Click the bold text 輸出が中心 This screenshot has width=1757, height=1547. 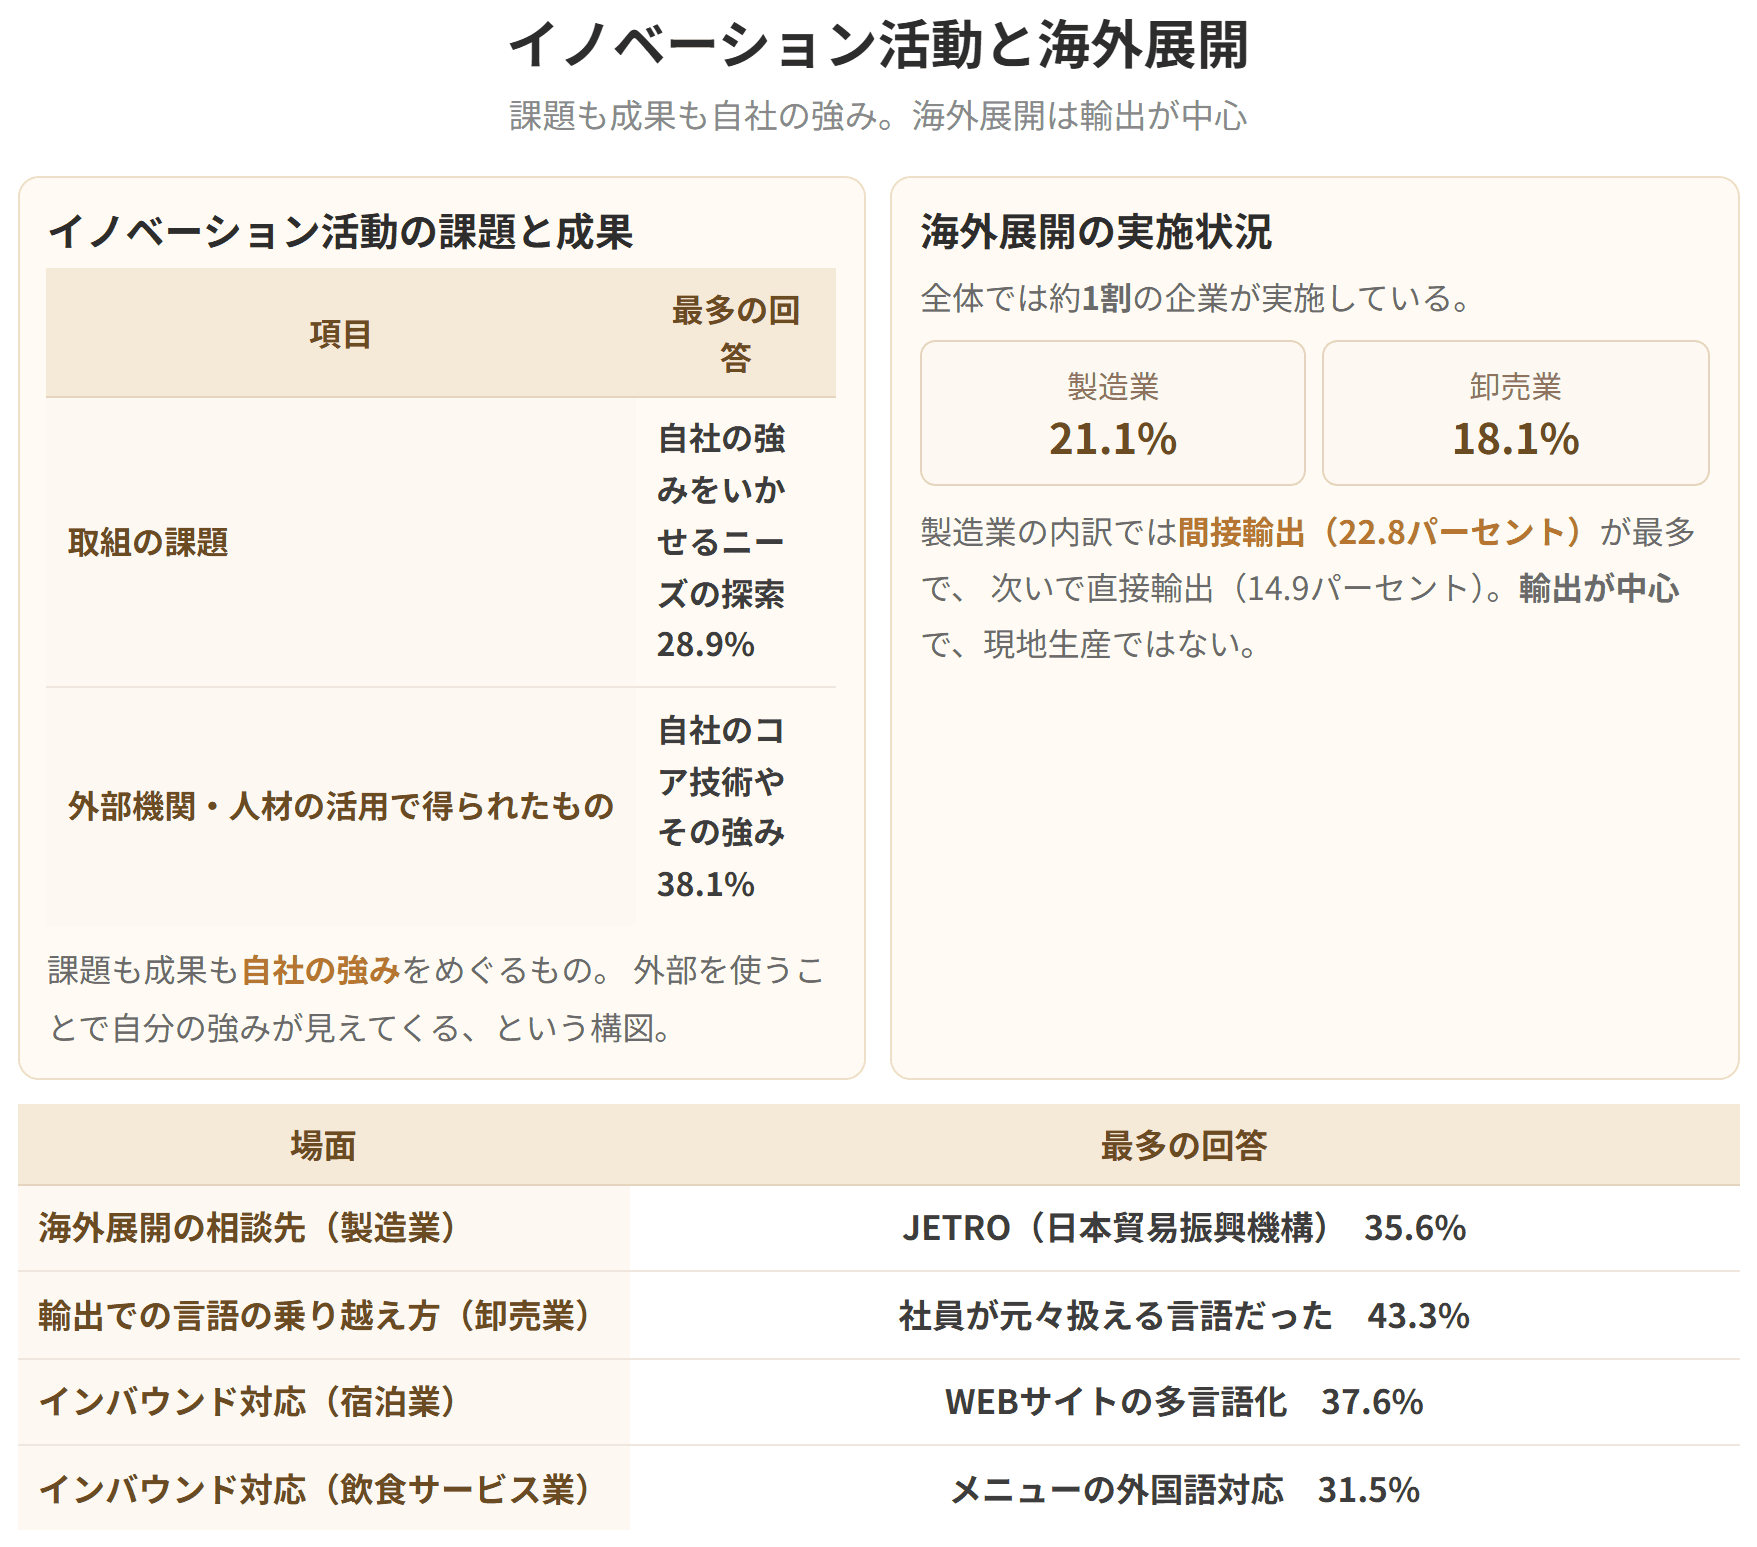pos(1598,588)
